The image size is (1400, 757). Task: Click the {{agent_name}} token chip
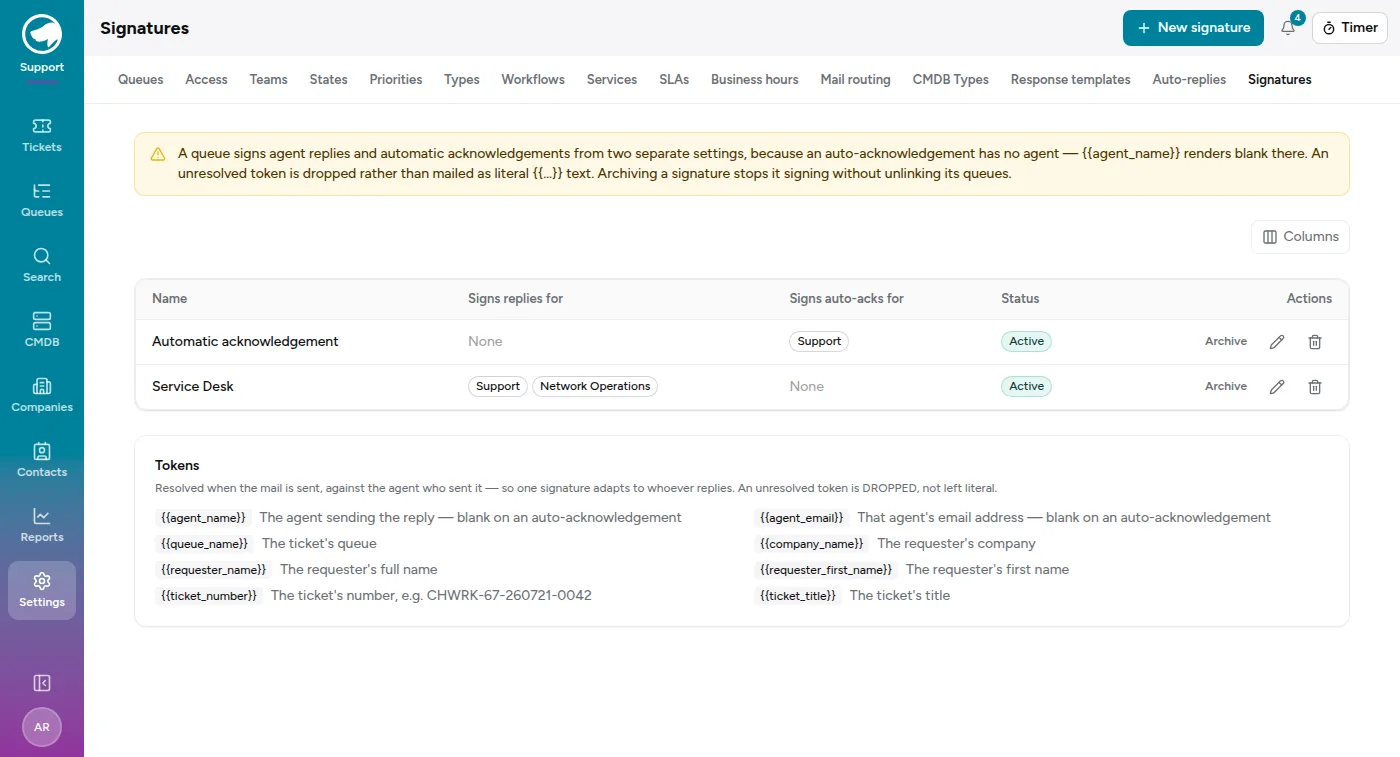click(203, 518)
